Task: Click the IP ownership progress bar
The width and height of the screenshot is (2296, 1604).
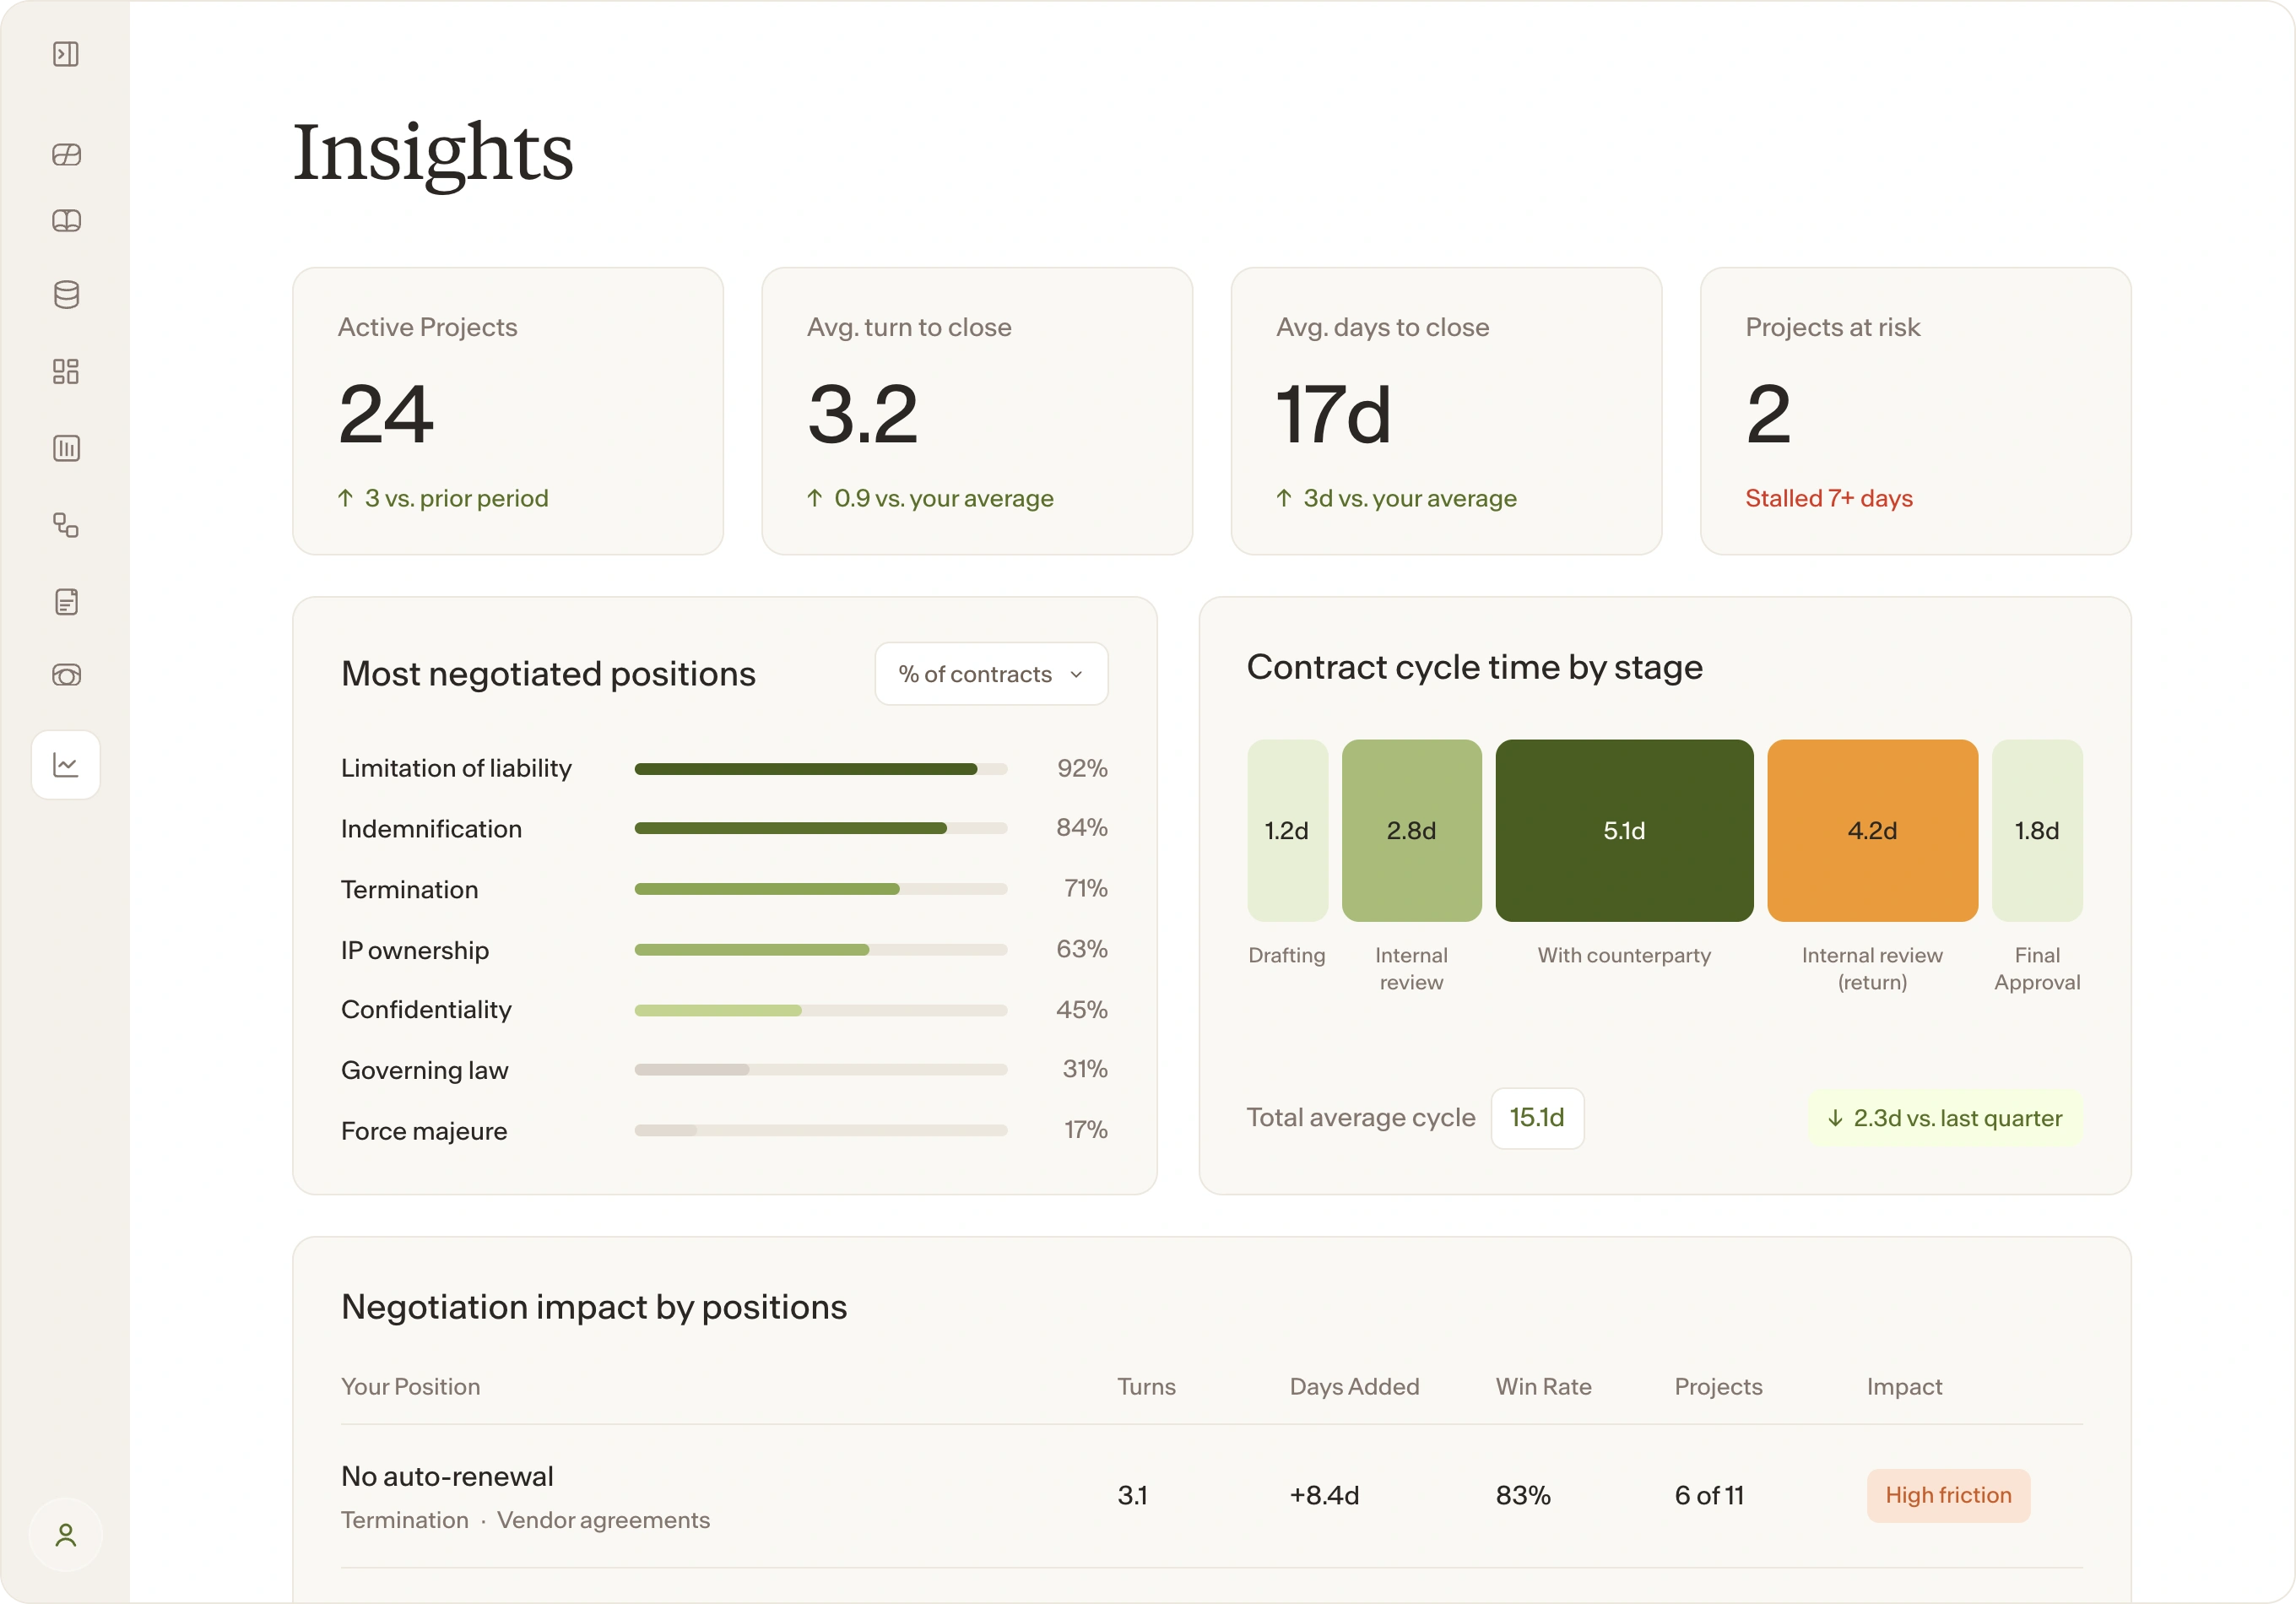Action: click(821, 950)
